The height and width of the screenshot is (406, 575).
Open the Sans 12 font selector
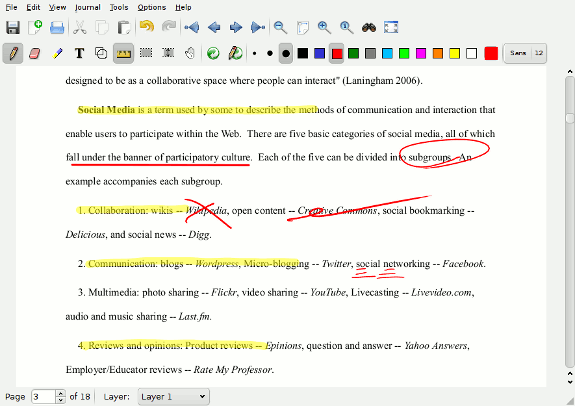(x=525, y=54)
